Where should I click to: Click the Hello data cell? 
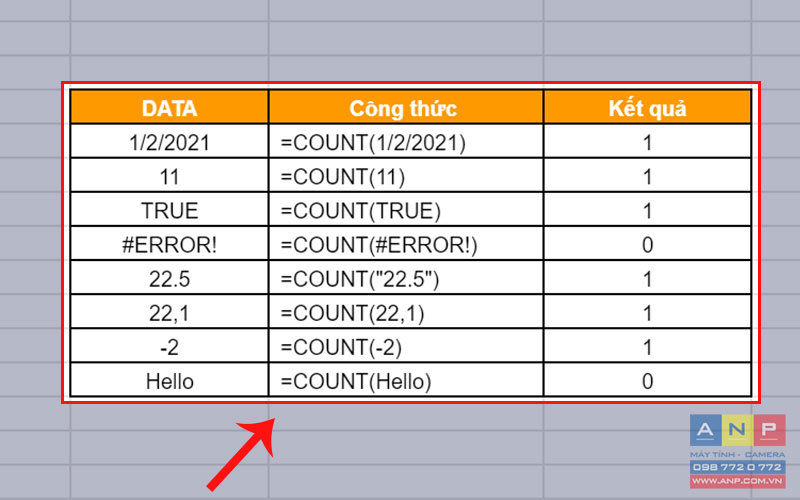169,380
